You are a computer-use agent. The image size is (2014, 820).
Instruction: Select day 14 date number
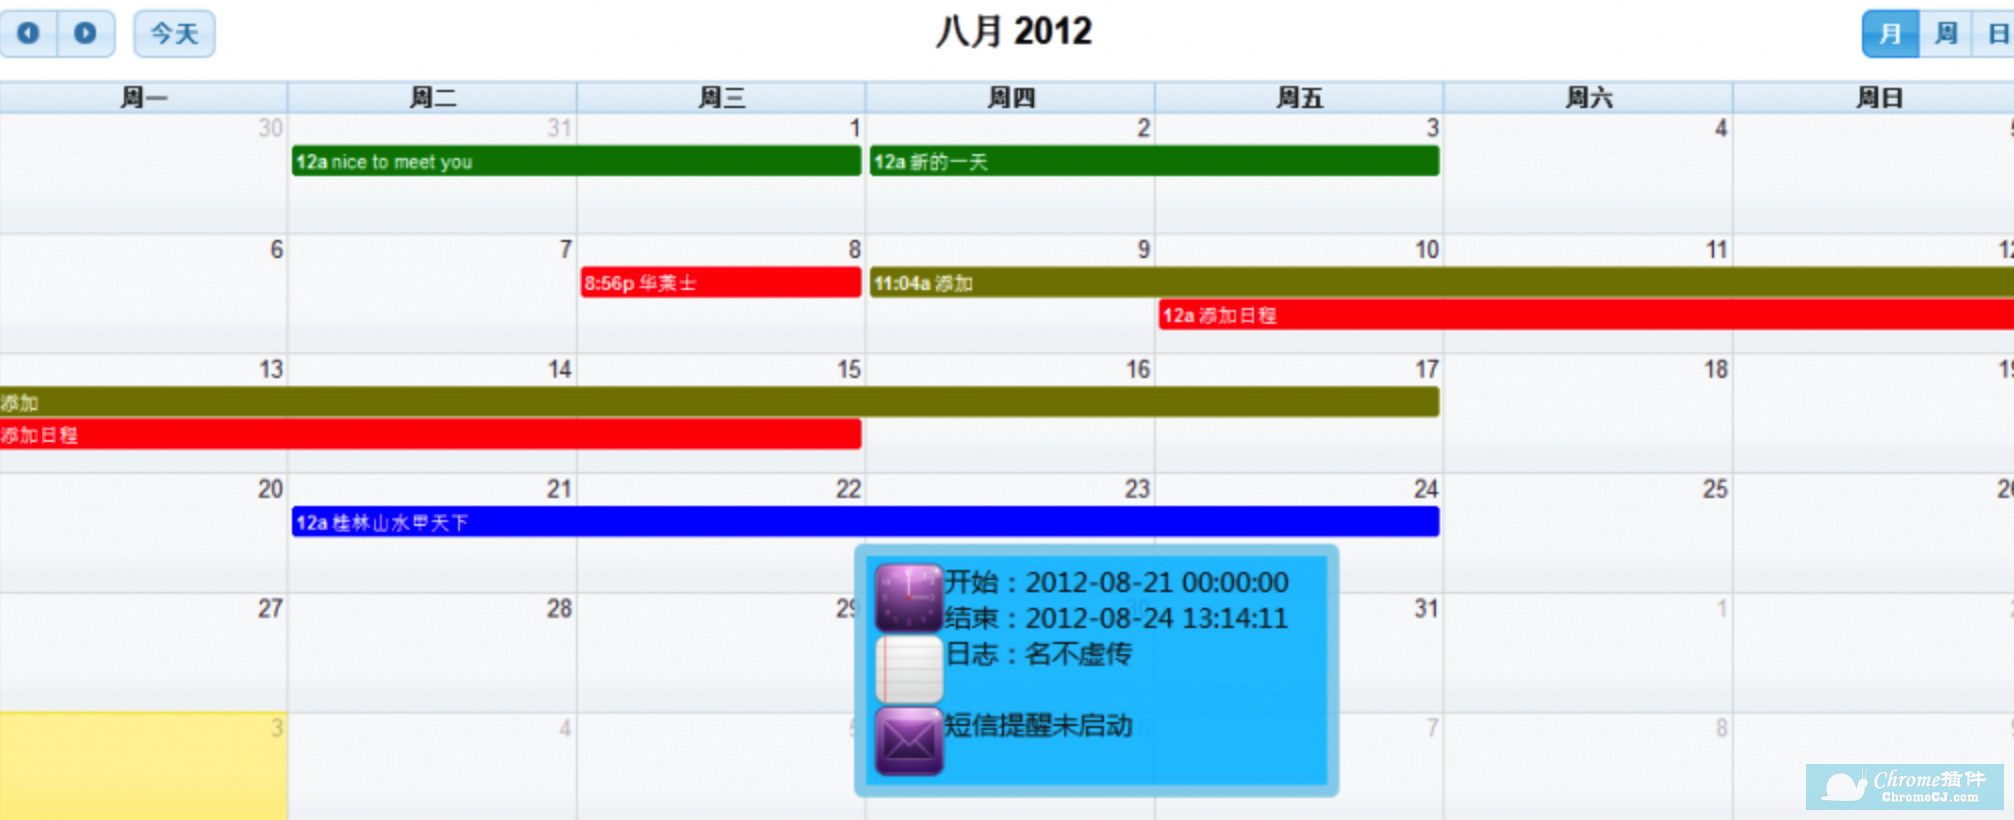point(560,370)
